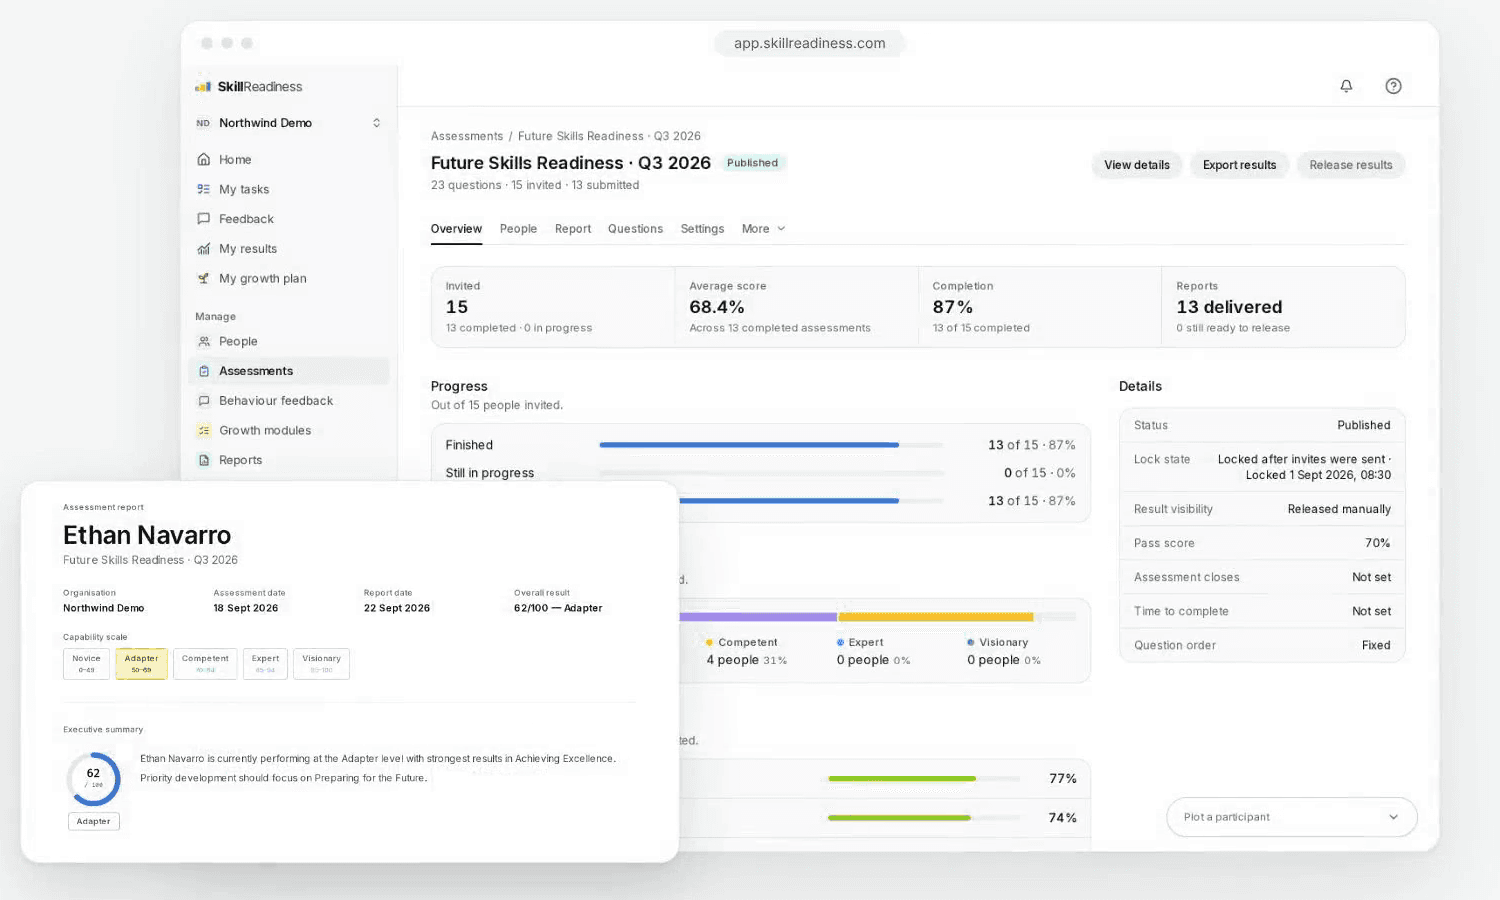This screenshot has height=900, width=1500.
Task: Select the highlighted Adapter scale box
Action: tap(141, 664)
